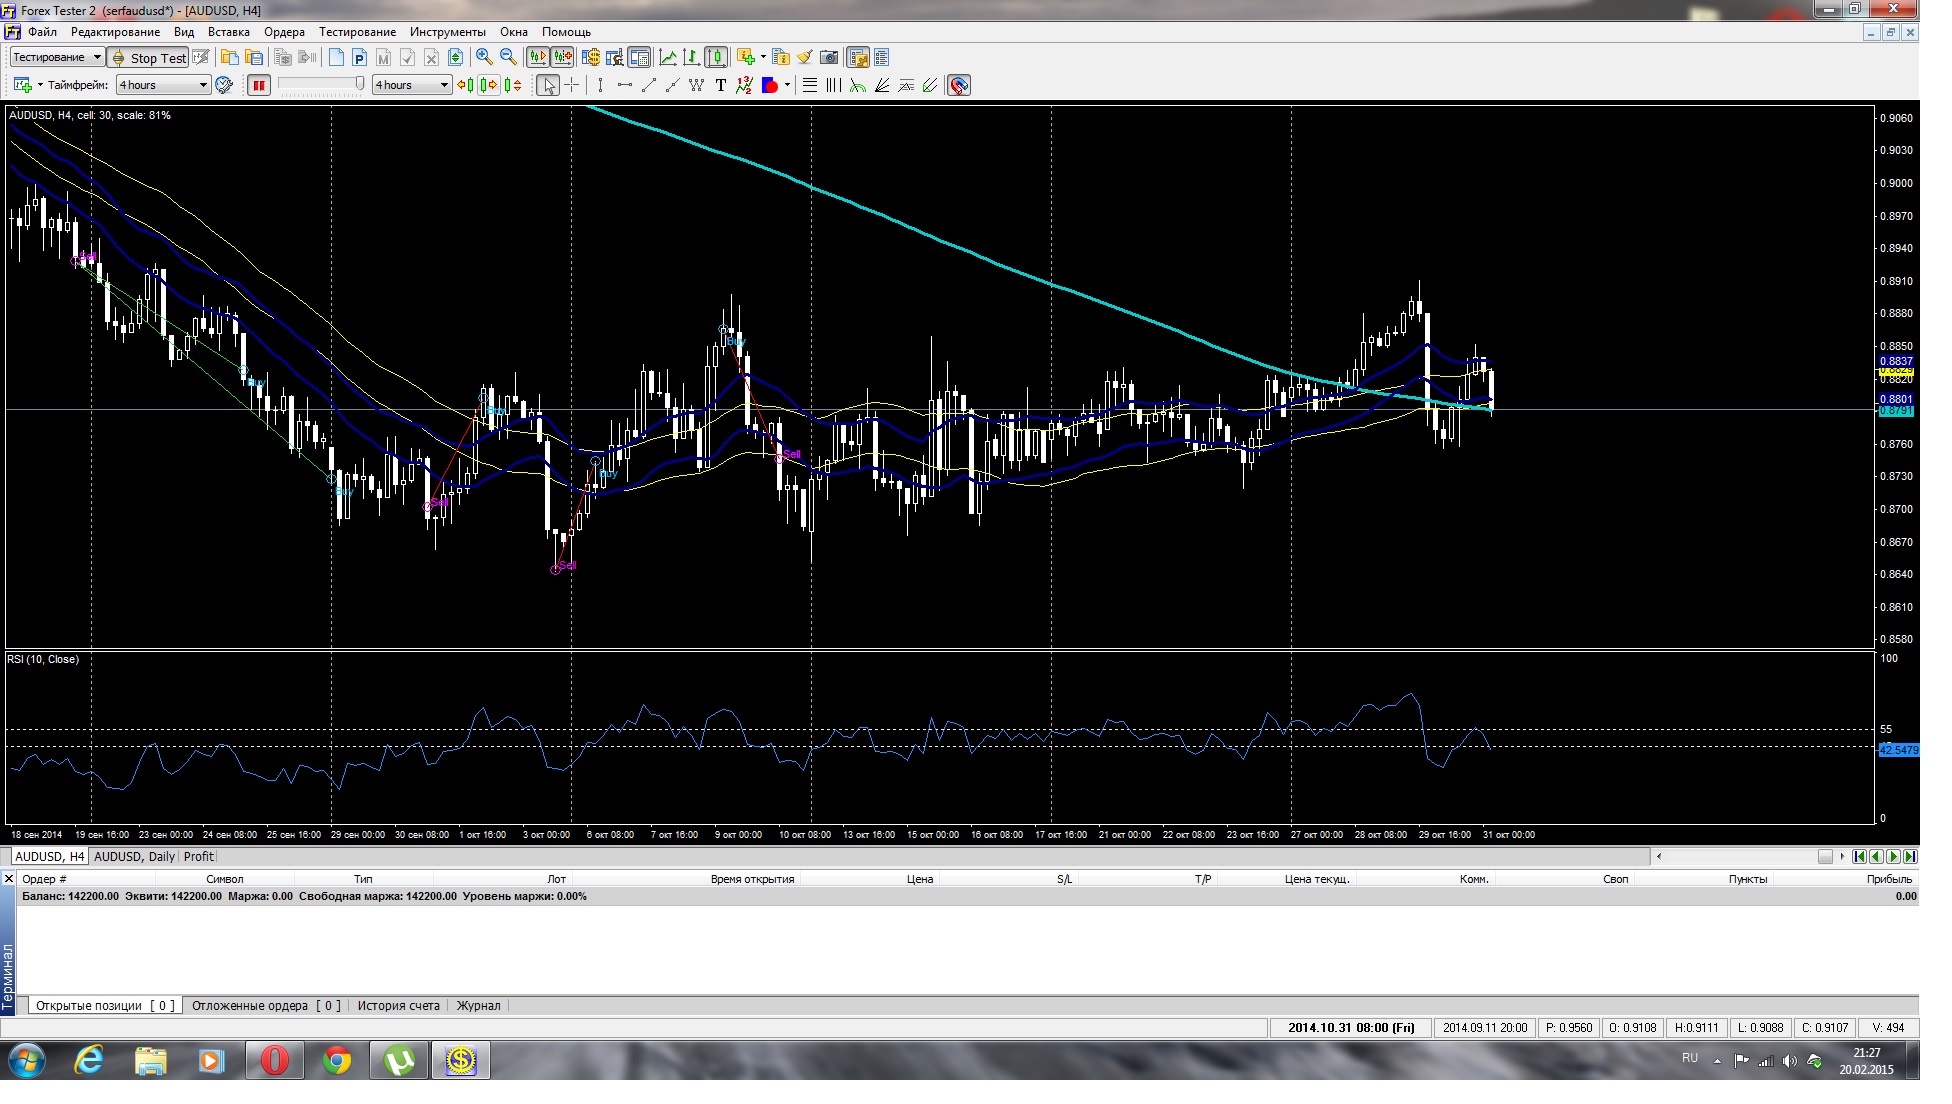Open the Тестирование menu
The width and height of the screenshot is (1952, 1104).
357,32
